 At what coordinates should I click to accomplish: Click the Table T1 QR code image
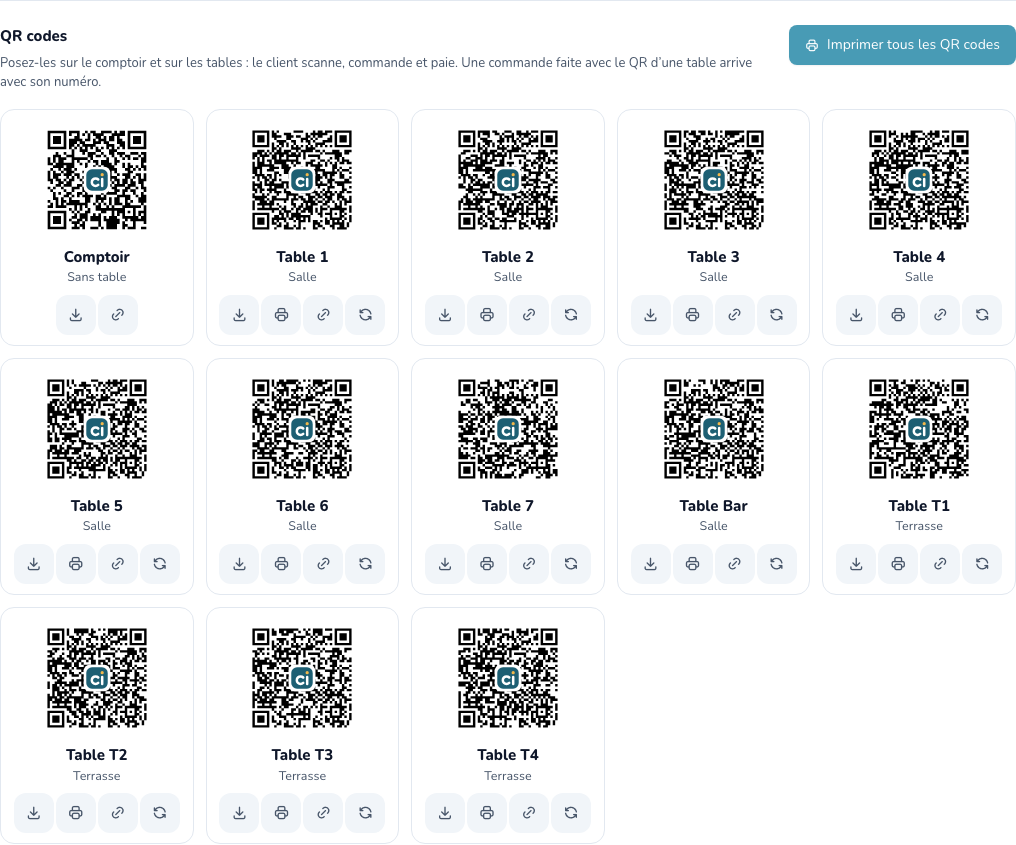919,429
